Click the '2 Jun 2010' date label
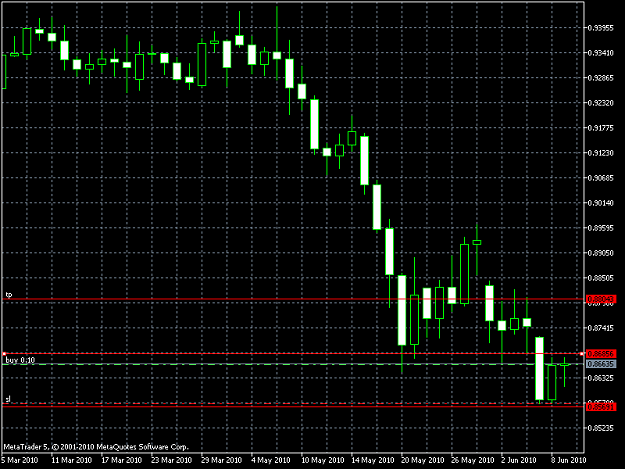Screen dimensions: 625x469 [519, 460]
